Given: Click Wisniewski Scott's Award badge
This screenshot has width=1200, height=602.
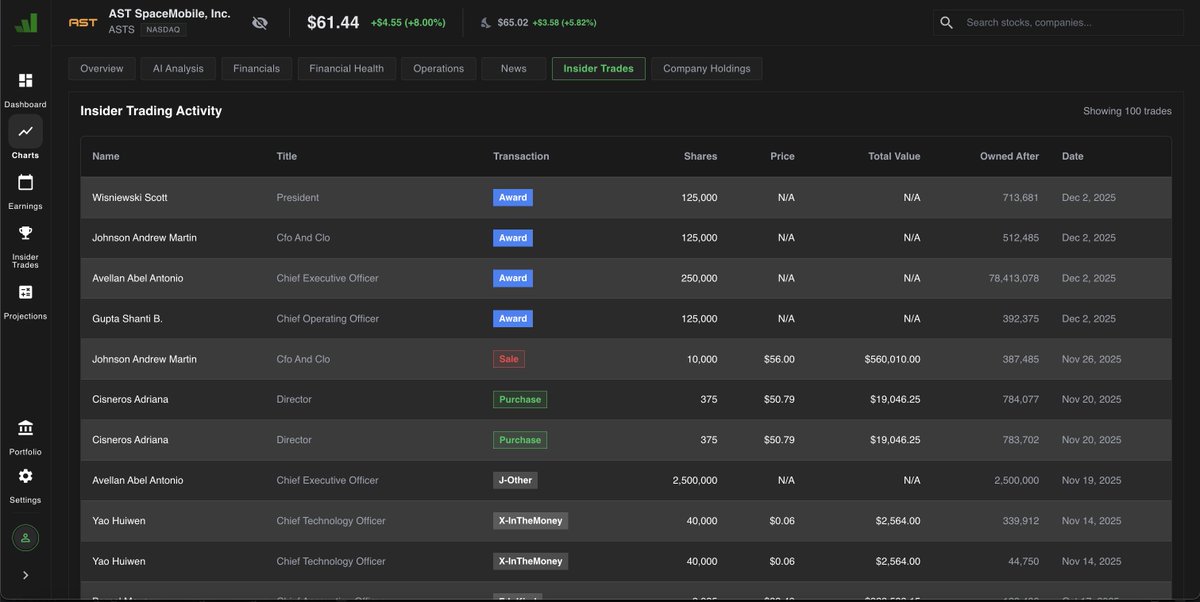Looking at the screenshot, I should tap(513, 198).
